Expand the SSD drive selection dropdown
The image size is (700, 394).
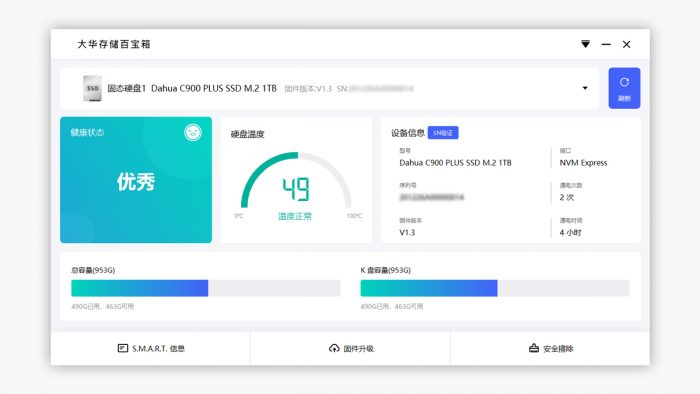pyautogui.click(x=585, y=88)
